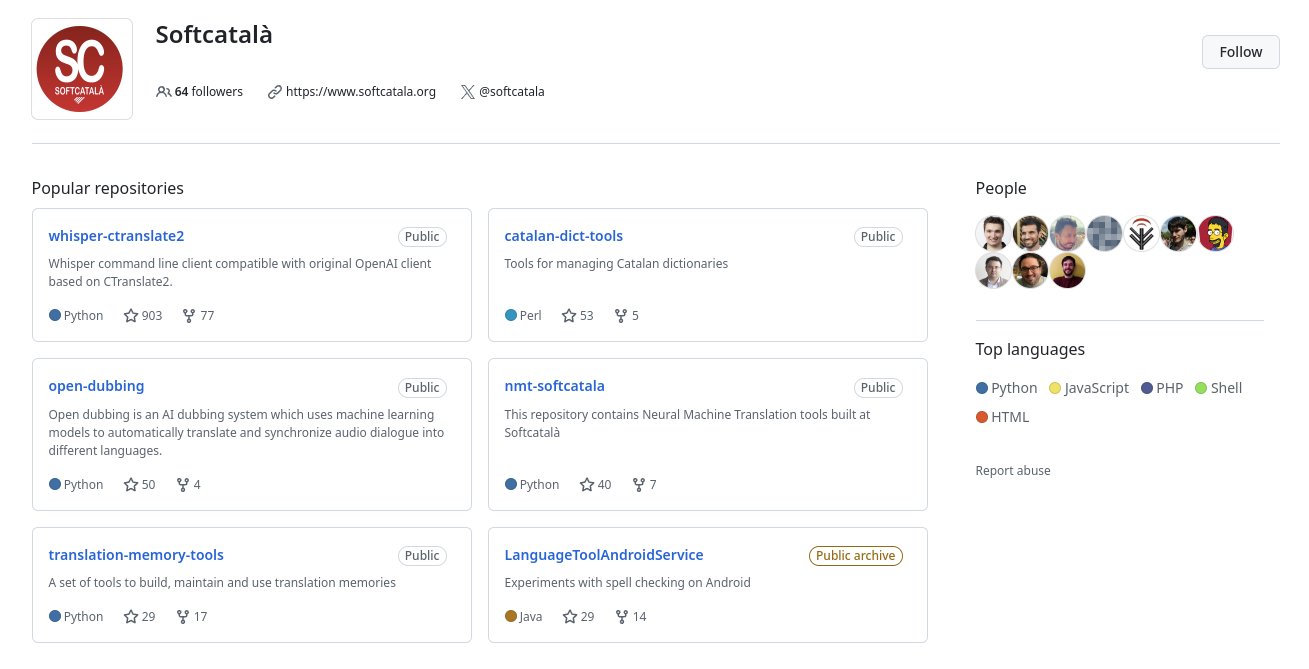Click the Python label on nmt-softcatala card
Image resolution: width=1309 pixels, height=669 pixels.
click(539, 485)
